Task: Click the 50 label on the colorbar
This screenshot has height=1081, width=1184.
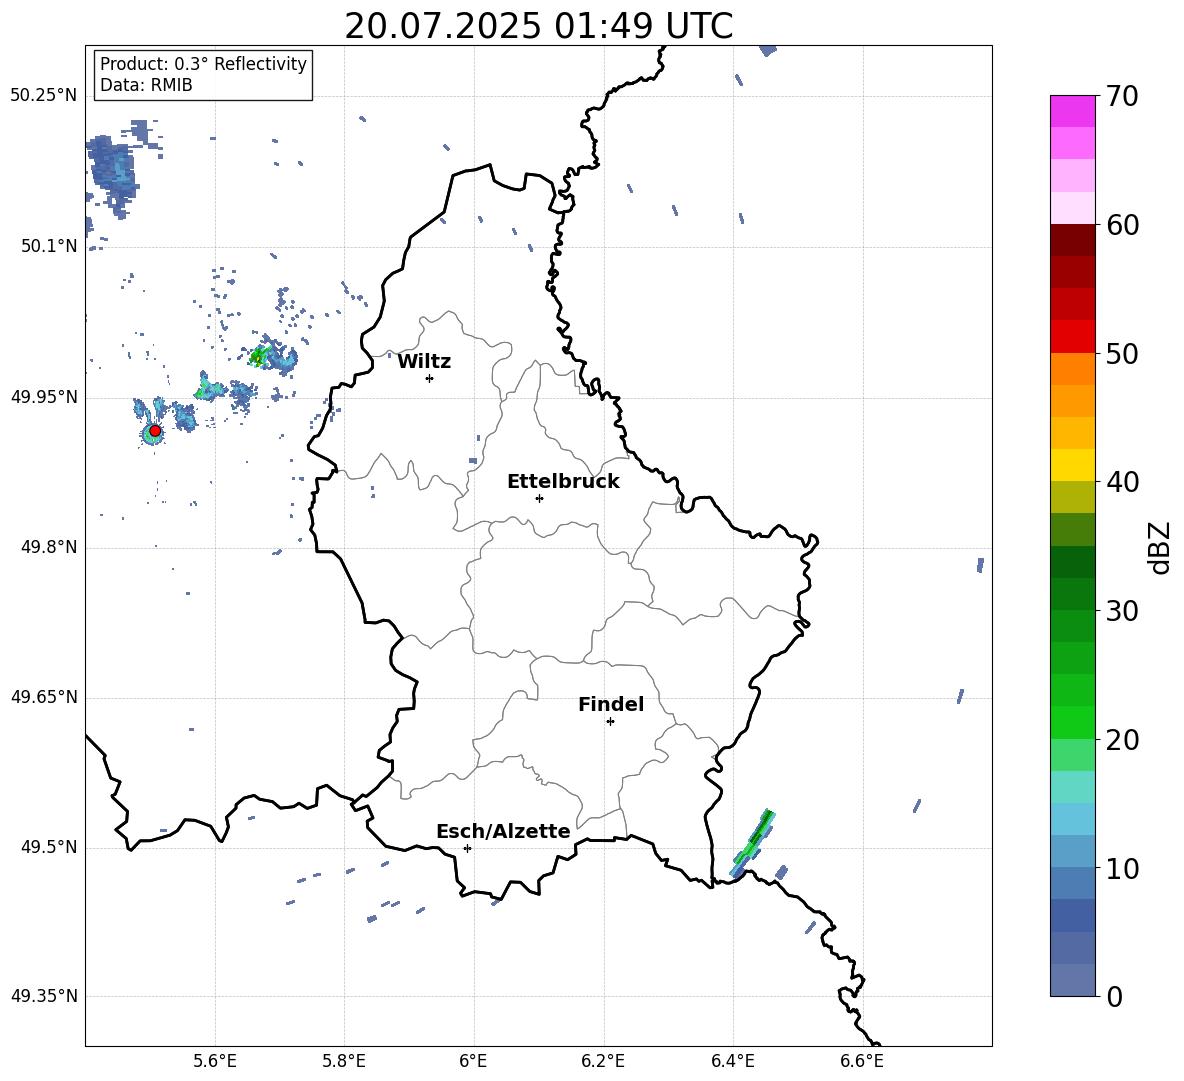Action: pyautogui.click(x=1122, y=354)
